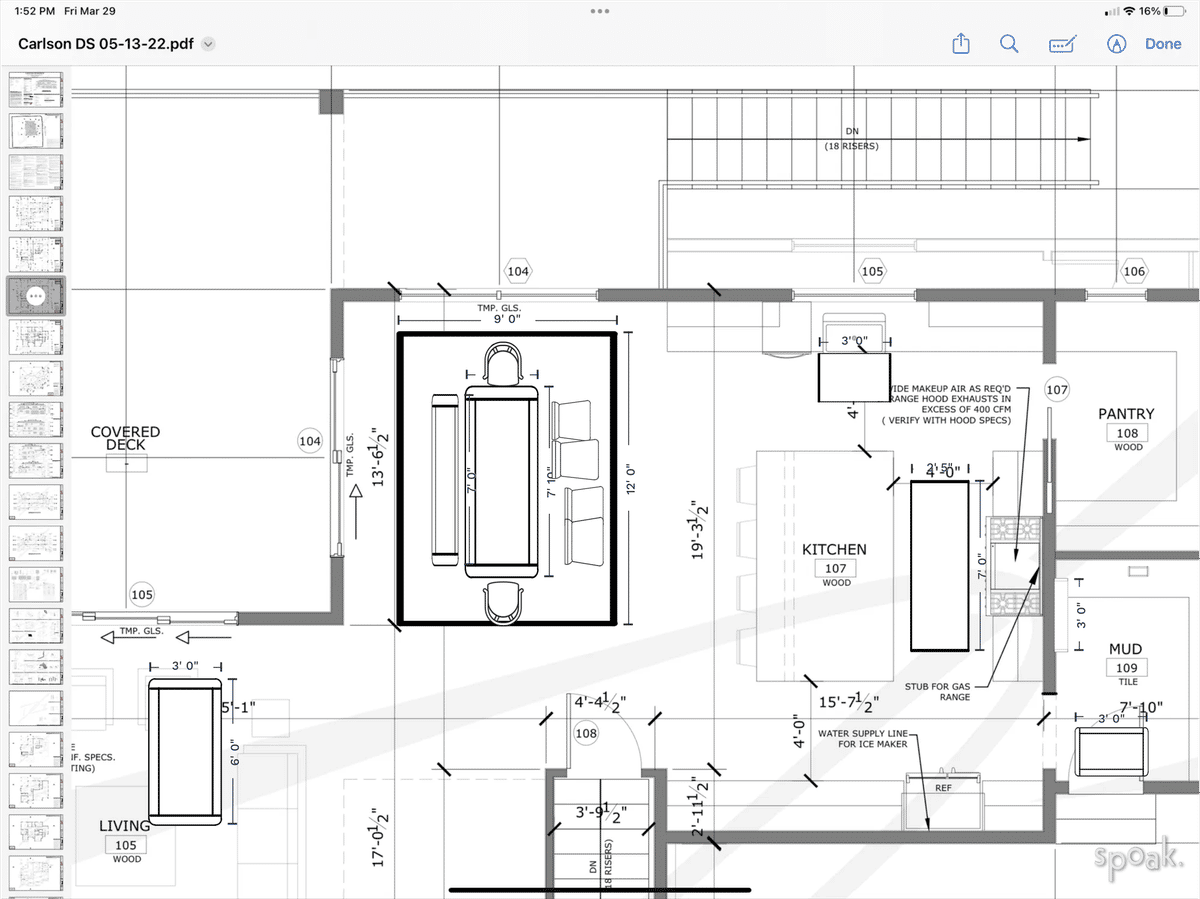The image size is (1200, 899).
Task: Tap Done to close the document
Action: click(x=1163, y=43)
